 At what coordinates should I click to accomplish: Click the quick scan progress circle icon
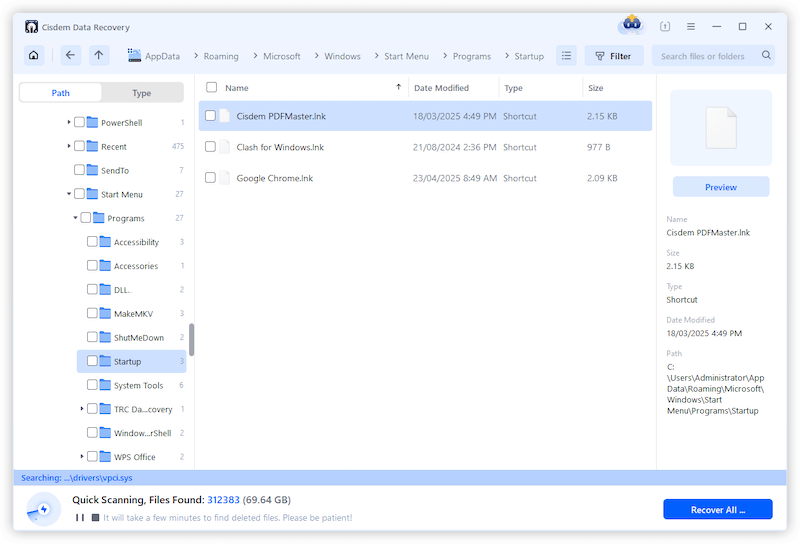[43, 509]
